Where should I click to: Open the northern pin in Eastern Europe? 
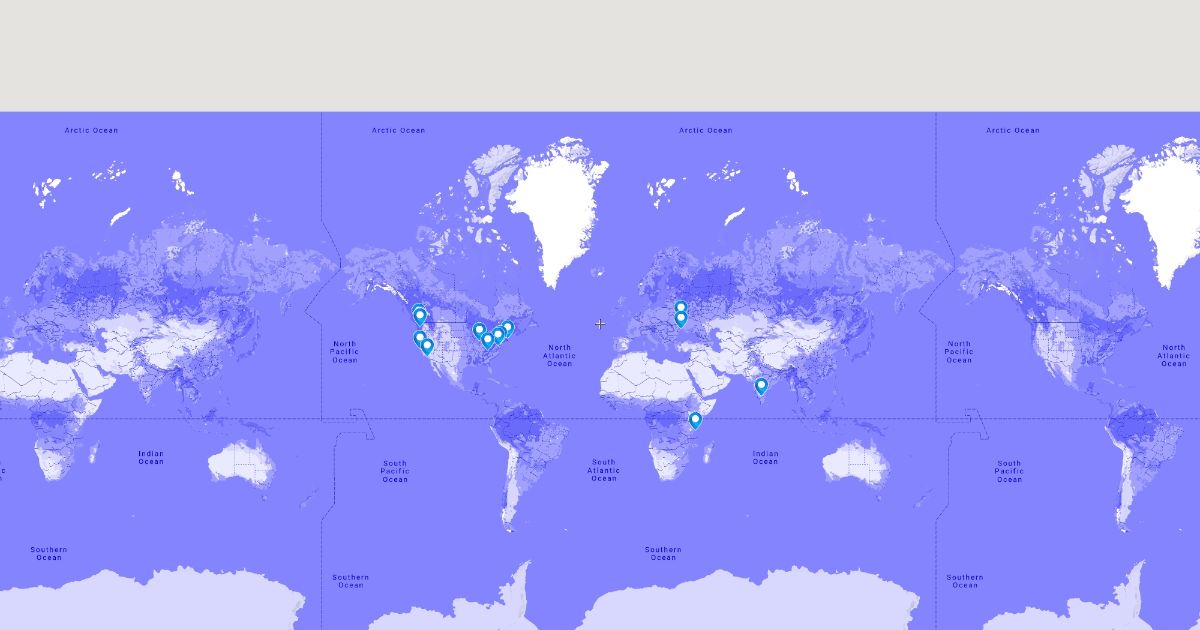[x=681, y=309]
